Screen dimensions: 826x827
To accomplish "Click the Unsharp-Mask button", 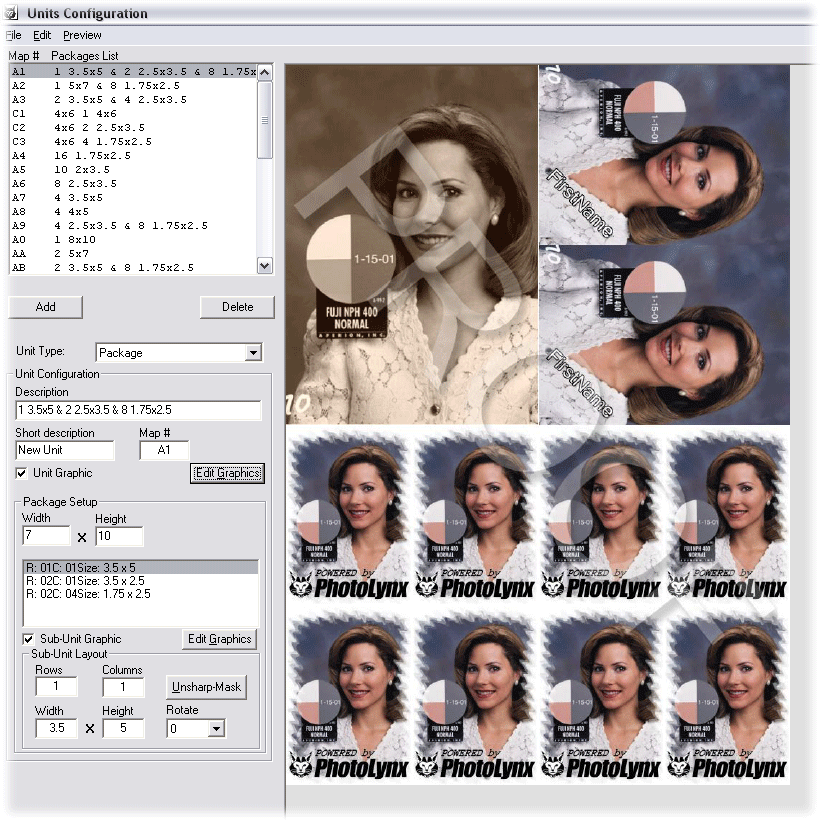I will point(207,688).
